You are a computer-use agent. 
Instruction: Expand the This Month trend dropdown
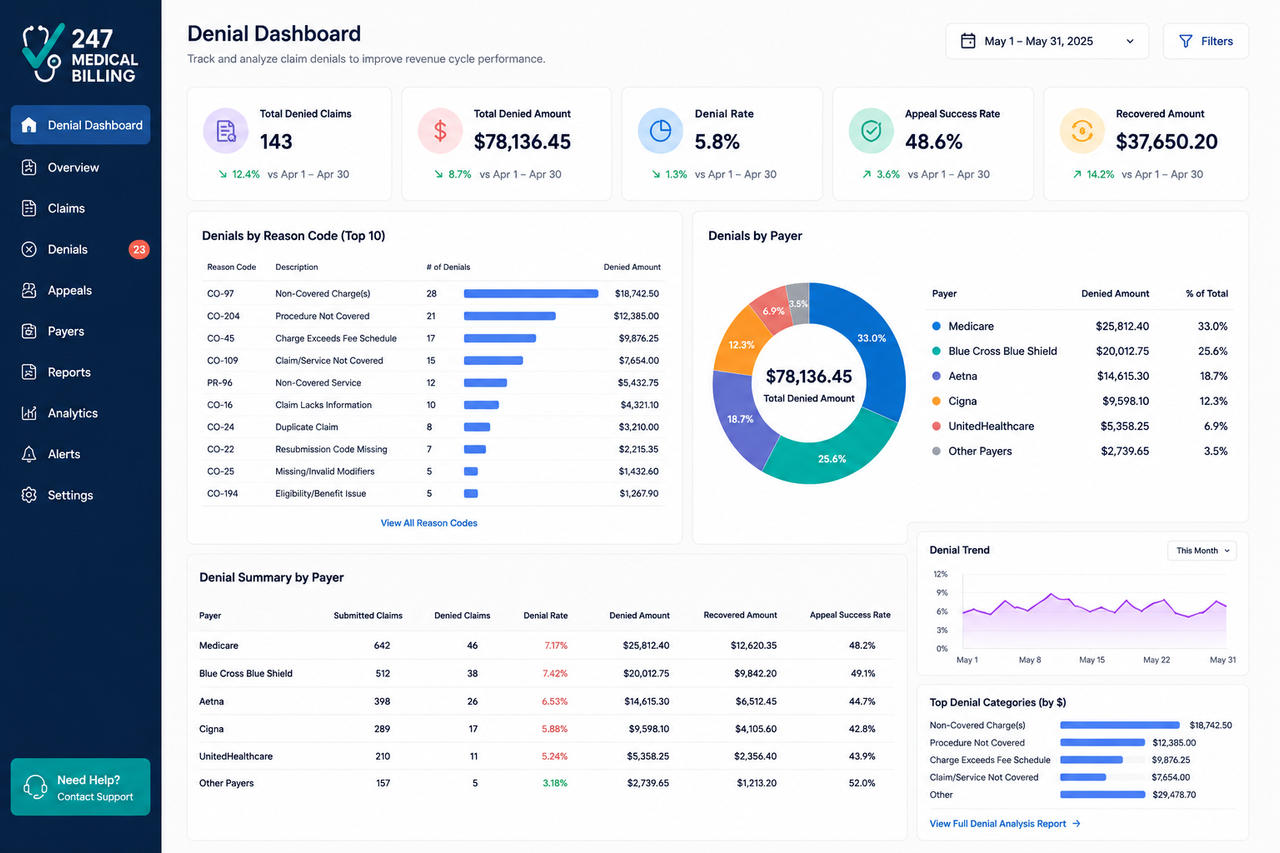[1202, 550]
